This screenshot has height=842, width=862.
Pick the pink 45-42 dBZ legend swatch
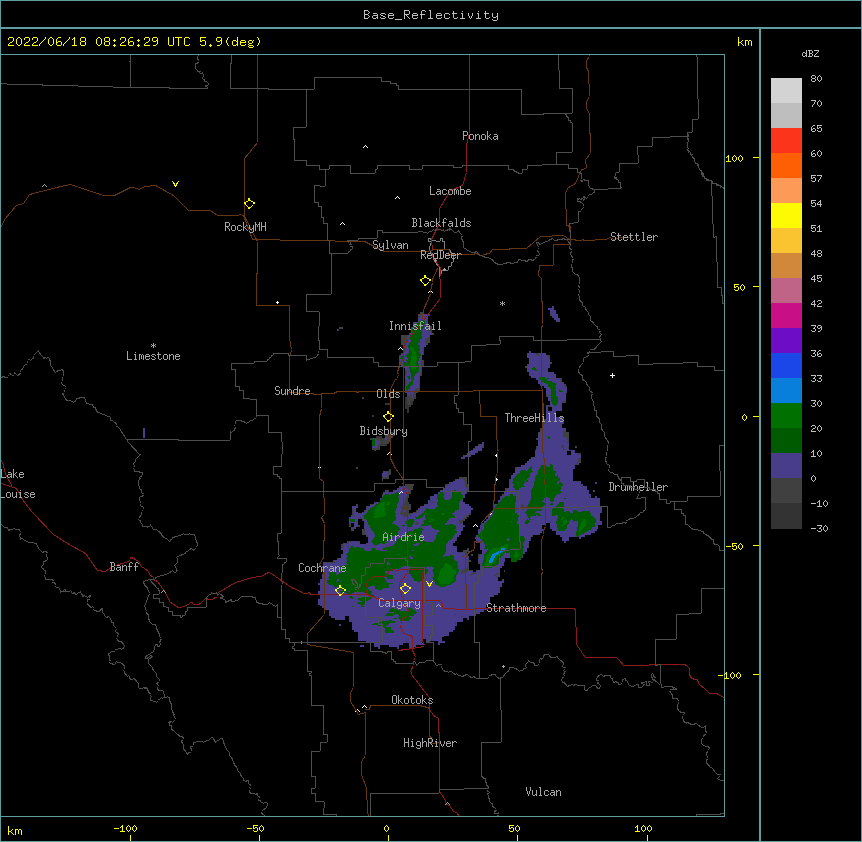click(x=786, y=291)
